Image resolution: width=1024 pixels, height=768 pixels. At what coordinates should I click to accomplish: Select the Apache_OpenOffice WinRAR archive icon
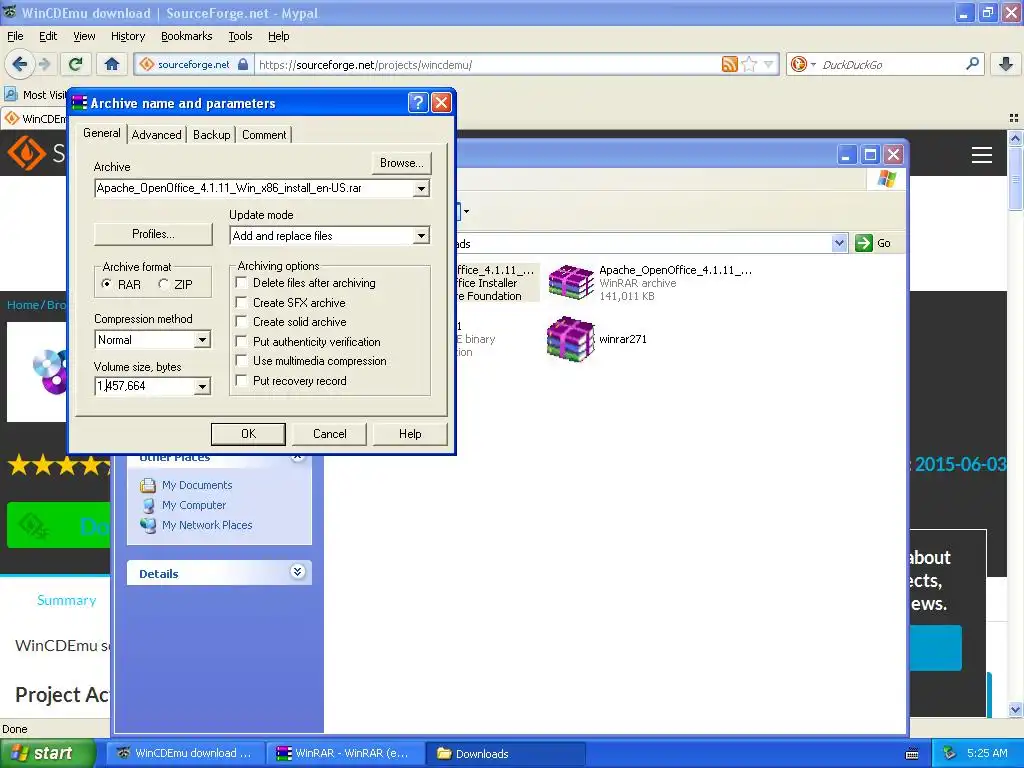tap(571, 283)
